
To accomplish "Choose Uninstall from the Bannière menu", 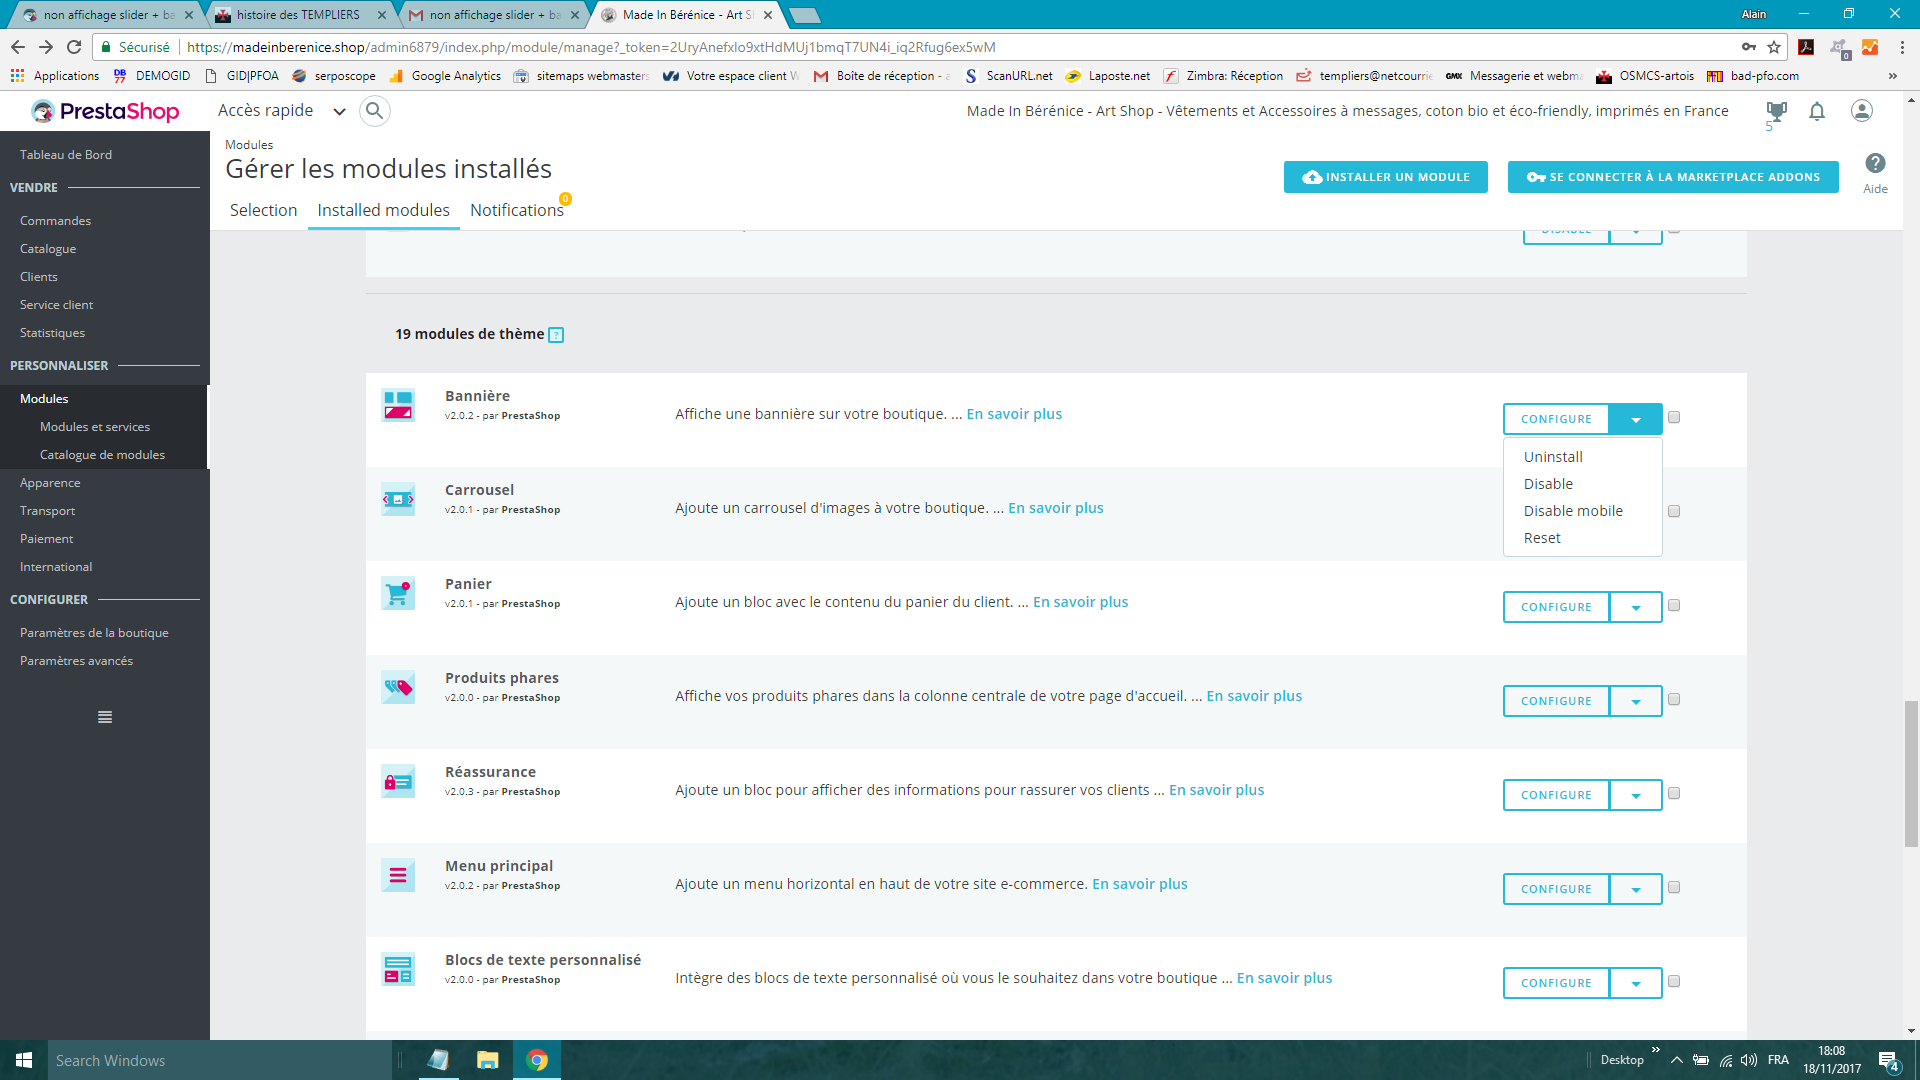I will [1553, 457].
